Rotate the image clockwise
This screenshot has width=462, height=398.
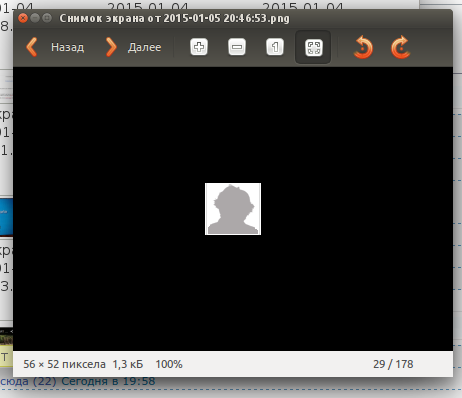400,47
